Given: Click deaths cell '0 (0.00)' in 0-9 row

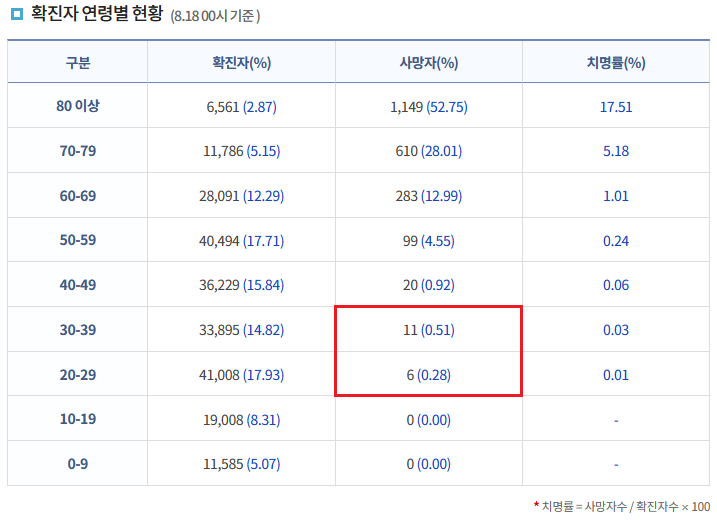Looking at the screenshot, I should point(429,464).
